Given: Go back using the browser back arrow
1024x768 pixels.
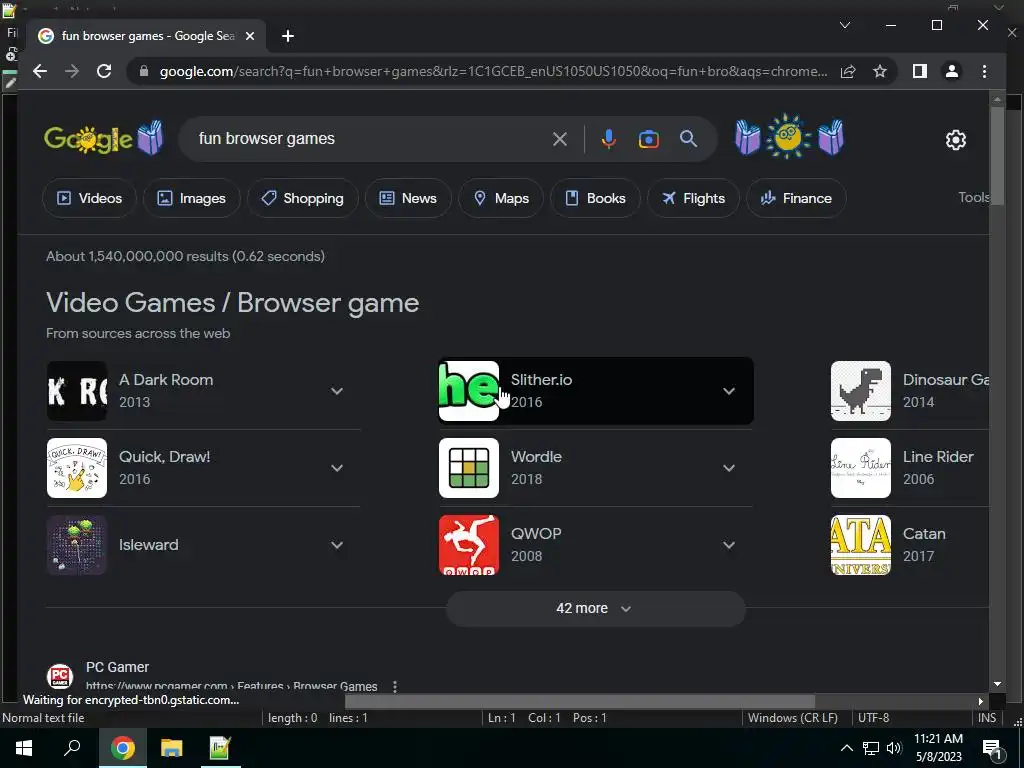Looking at the screenshot, I should click(40, 71).
